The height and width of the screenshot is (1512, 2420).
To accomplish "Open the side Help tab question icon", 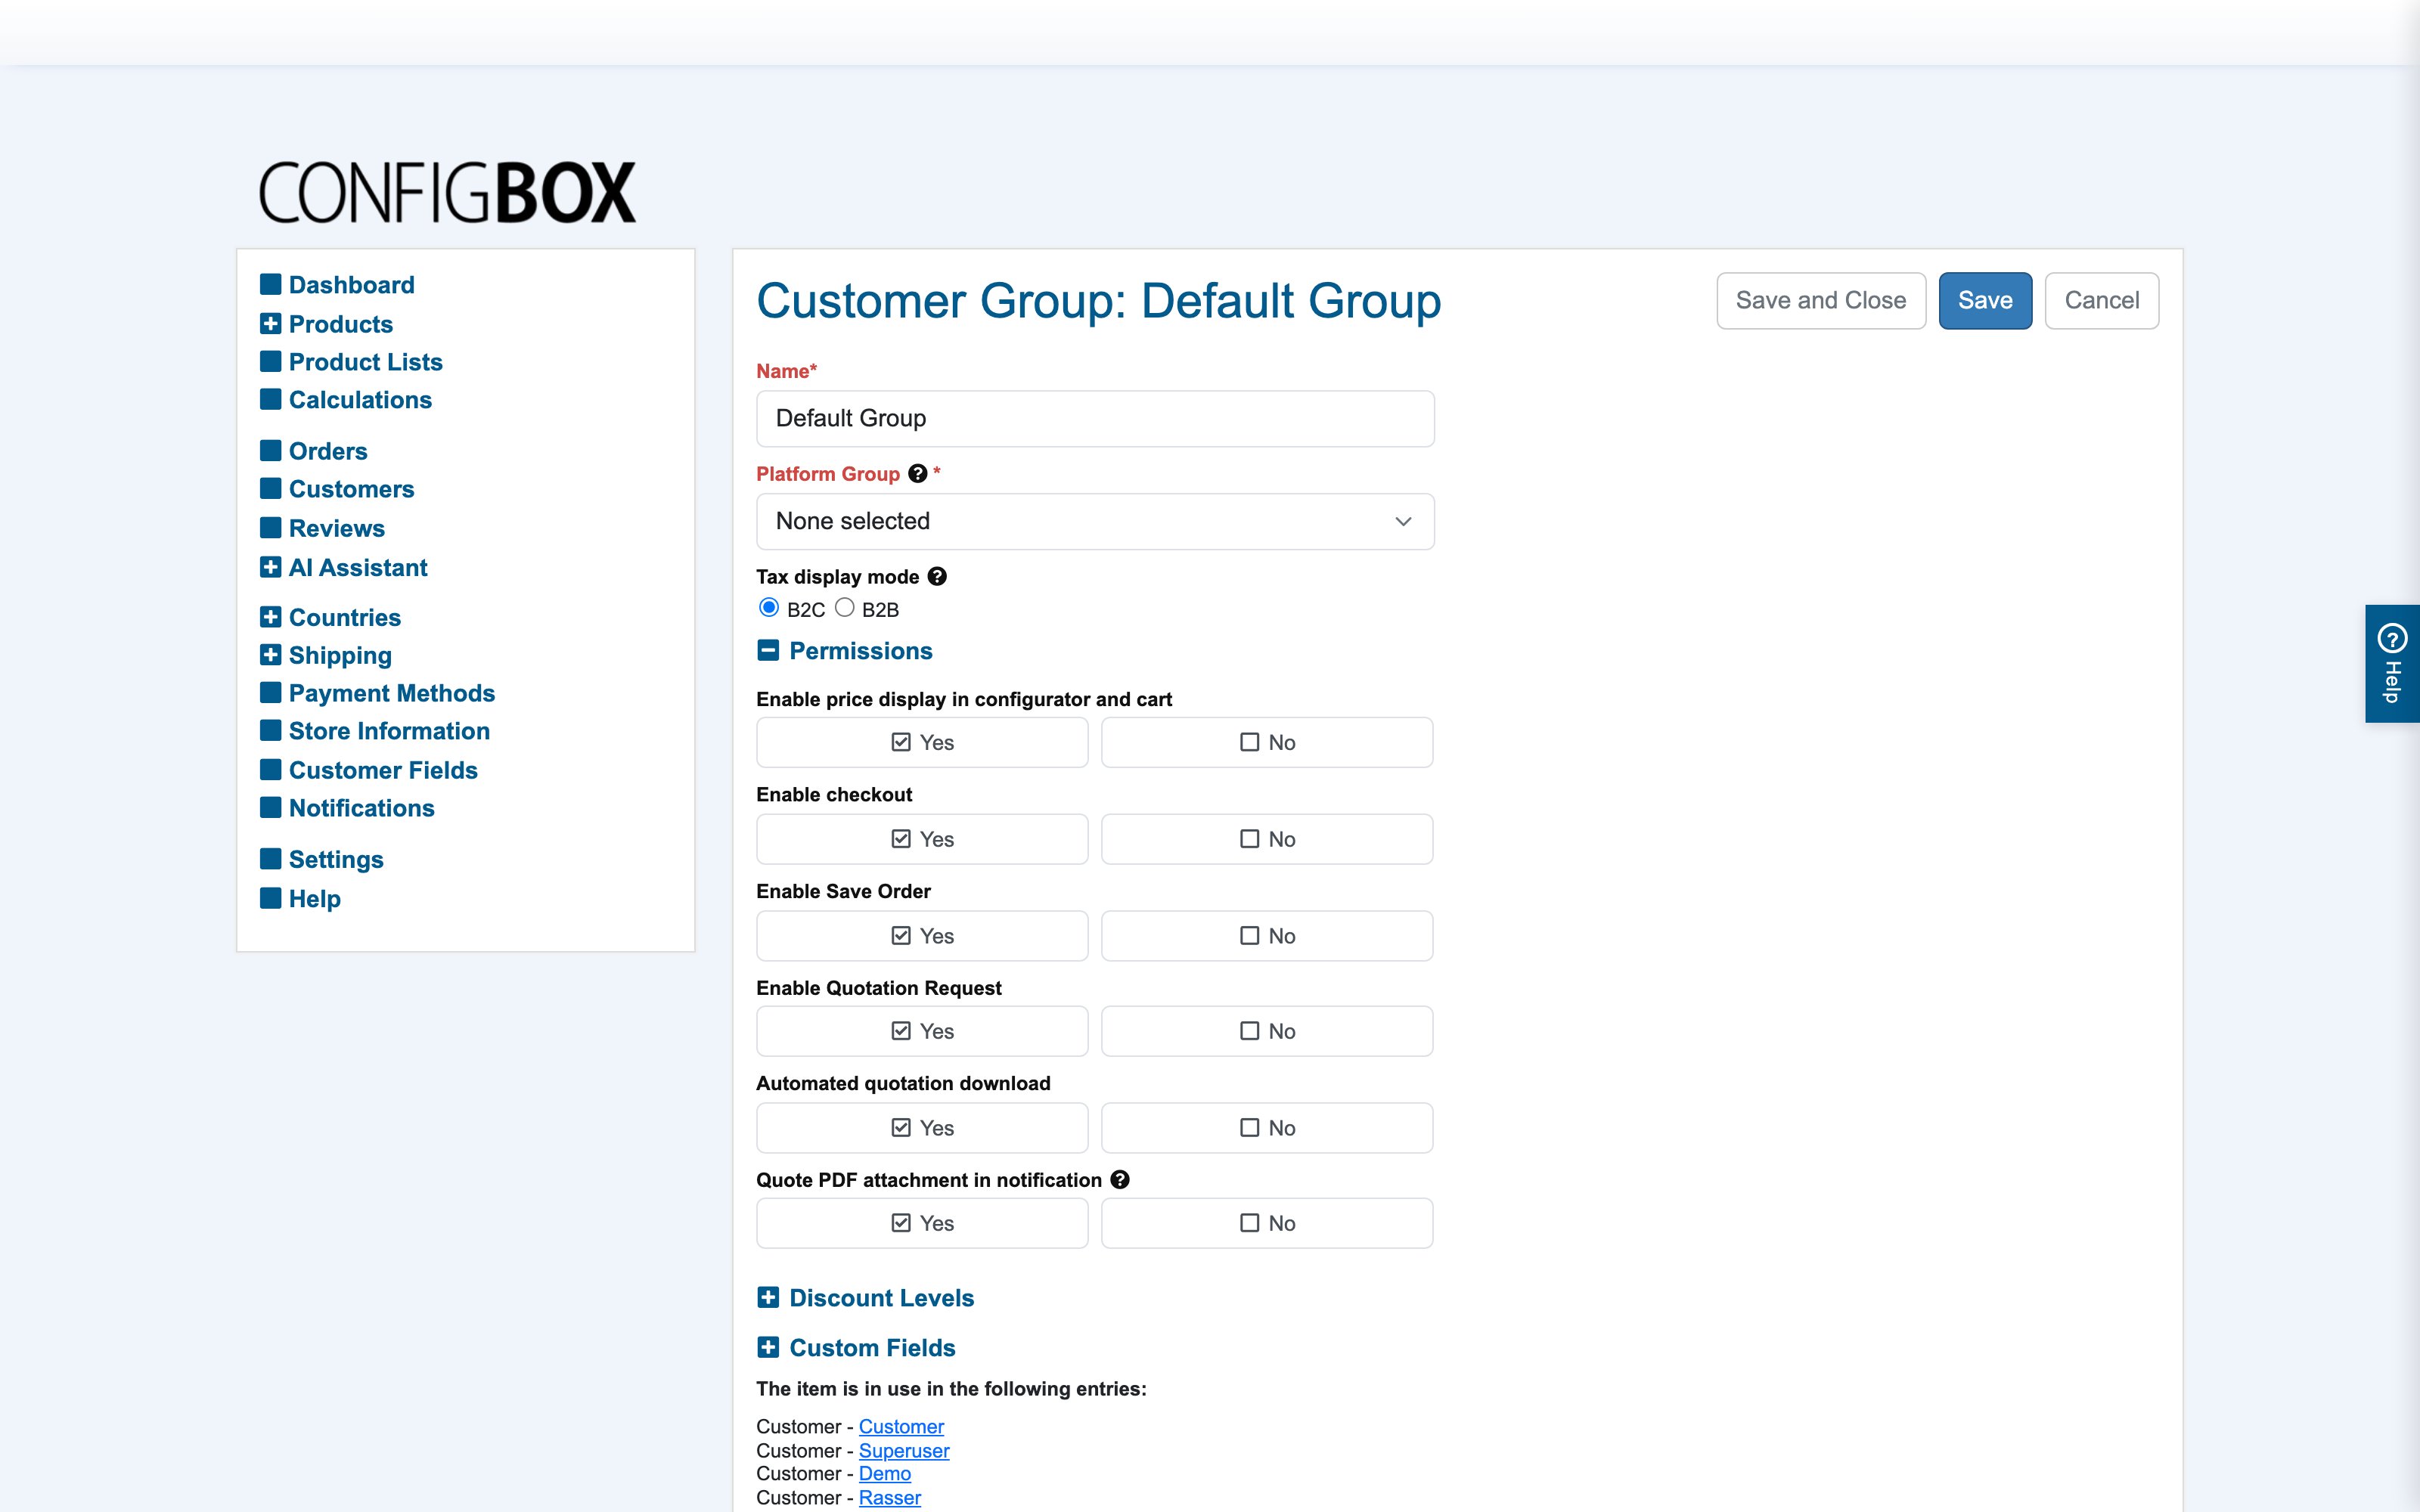I will click(2392, 638).
